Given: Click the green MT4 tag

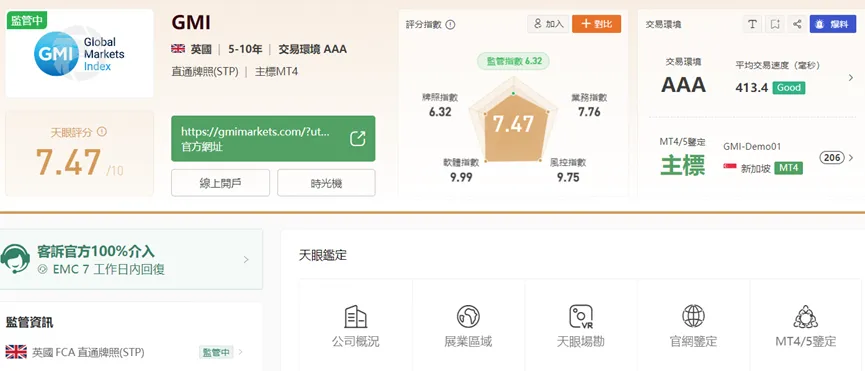Looking at the screenshot, I should [x=788, y=168].
